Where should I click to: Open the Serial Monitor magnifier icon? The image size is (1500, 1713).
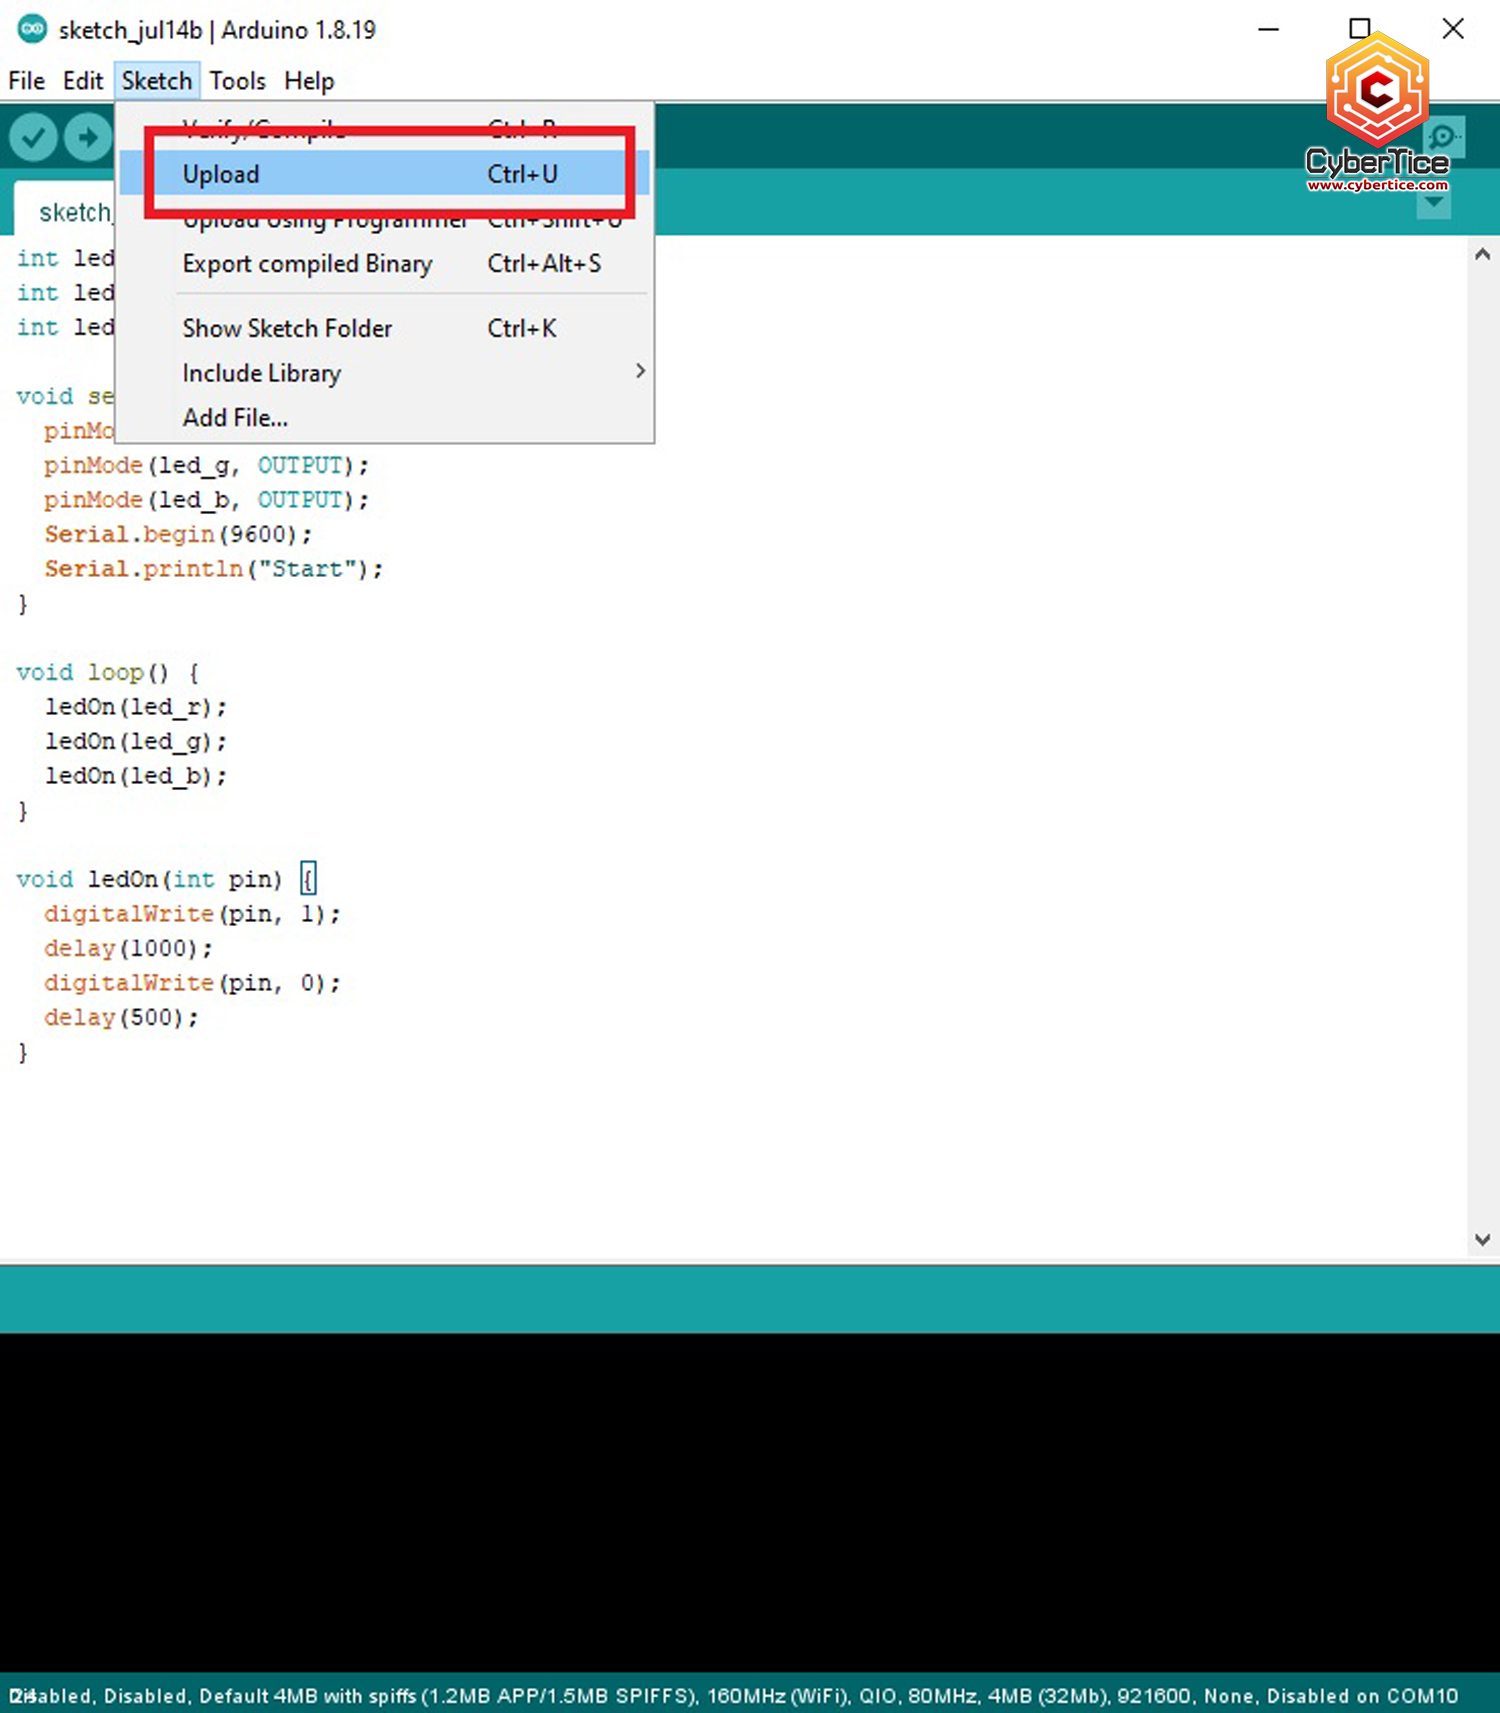[1444, 137]
